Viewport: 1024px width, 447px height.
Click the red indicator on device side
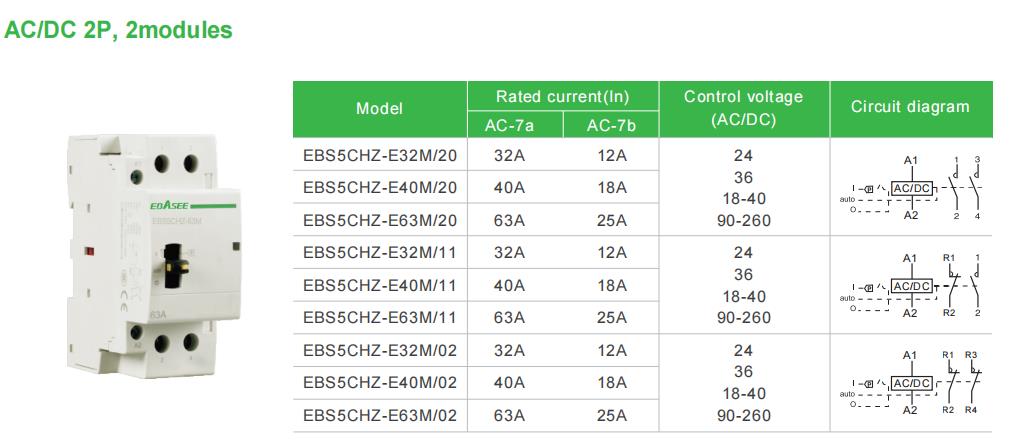pos(89,250)
